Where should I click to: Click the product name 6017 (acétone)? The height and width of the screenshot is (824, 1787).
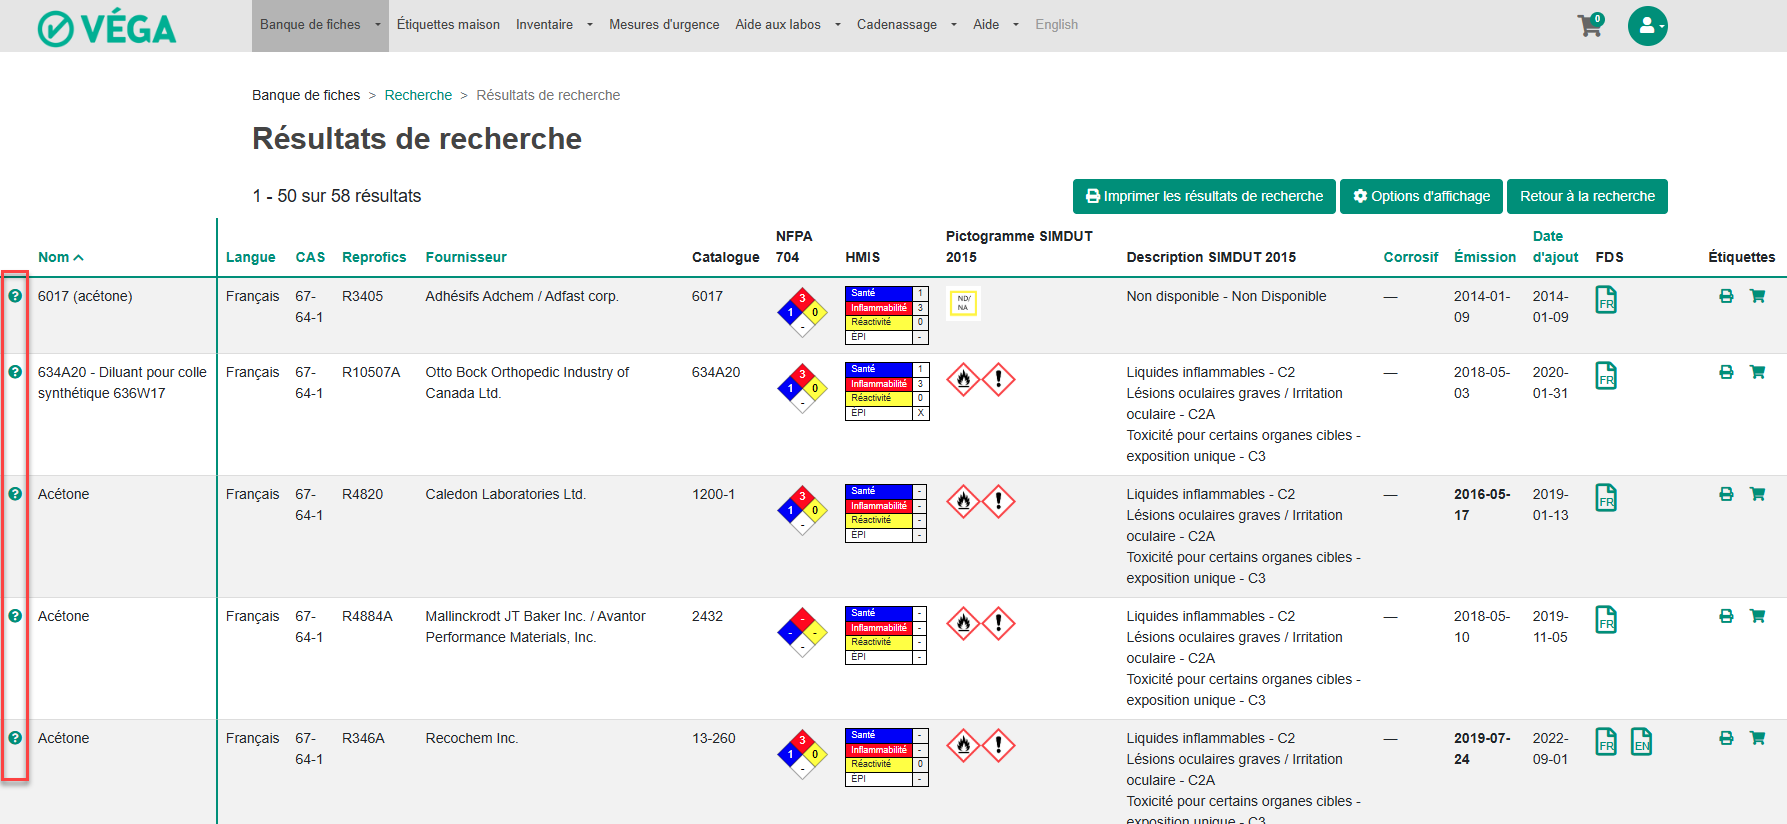[85, 296]
